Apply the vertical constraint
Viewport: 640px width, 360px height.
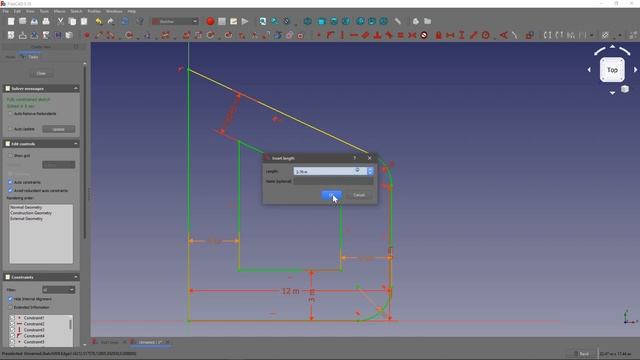coord(342,36)
